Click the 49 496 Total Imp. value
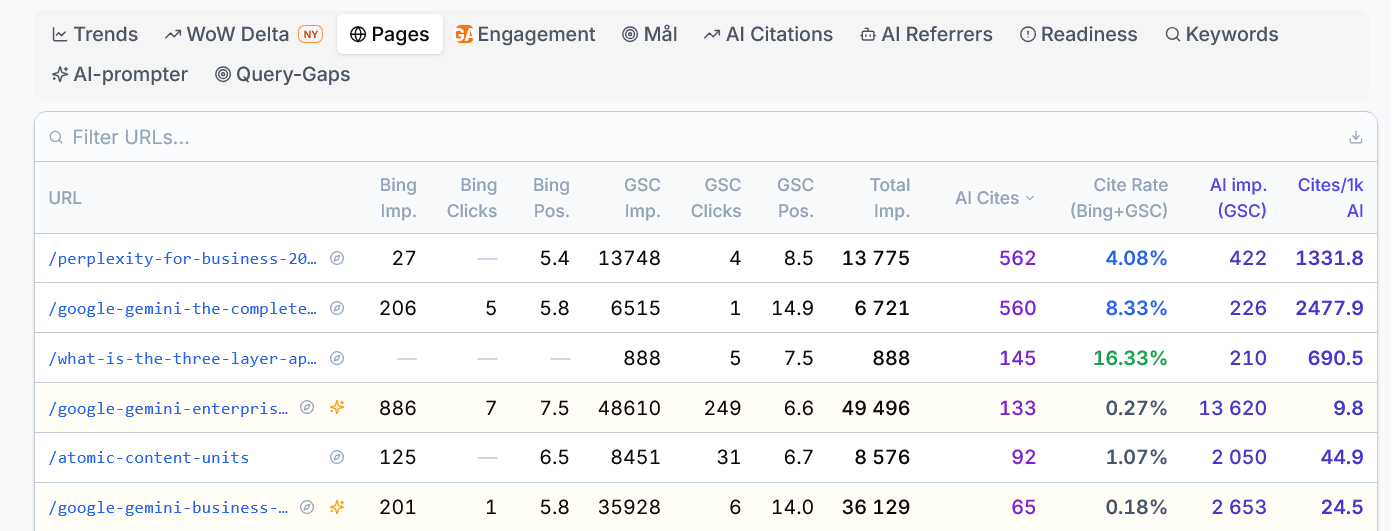 click(x=876, y=408)
